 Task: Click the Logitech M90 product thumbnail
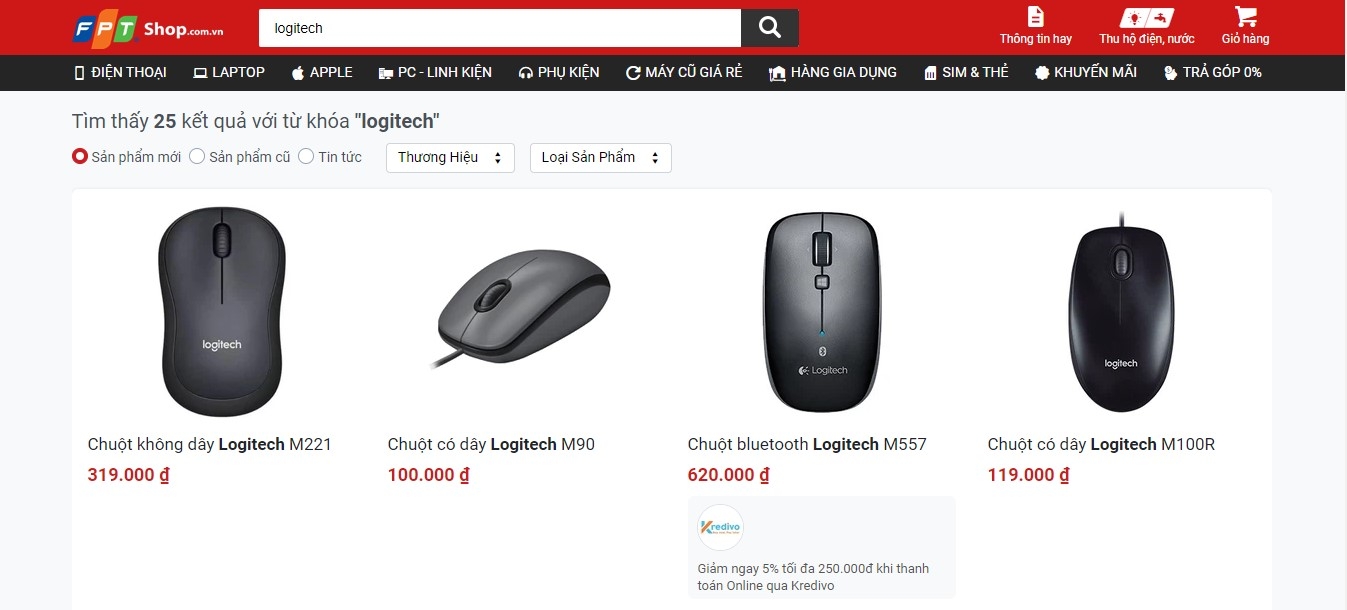click(521, 307)
